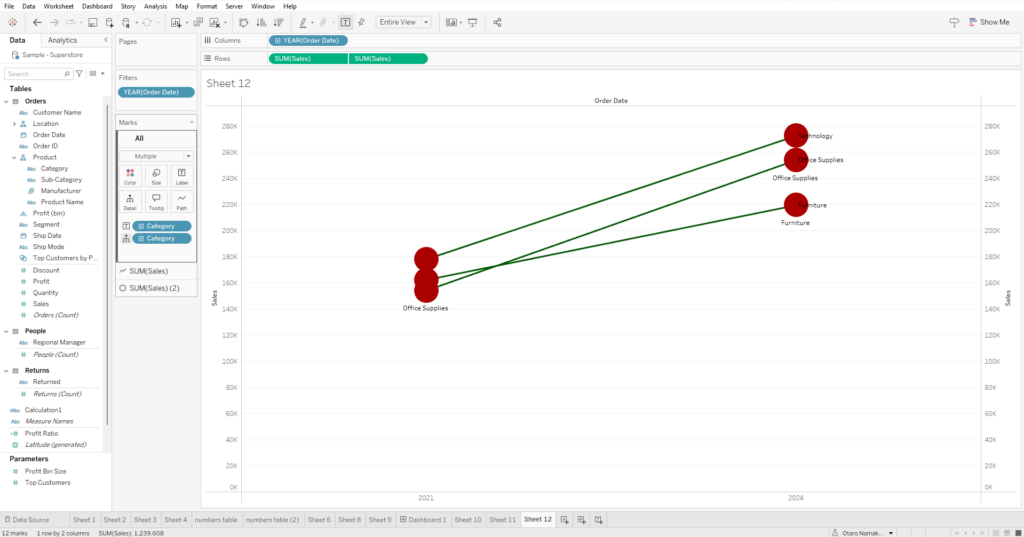Open the Dashboard 1 tab

point(423,520)
